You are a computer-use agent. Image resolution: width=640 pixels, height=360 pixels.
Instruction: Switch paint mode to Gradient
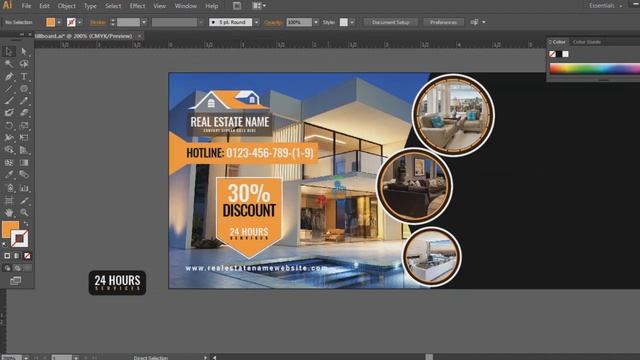(17, 256)
